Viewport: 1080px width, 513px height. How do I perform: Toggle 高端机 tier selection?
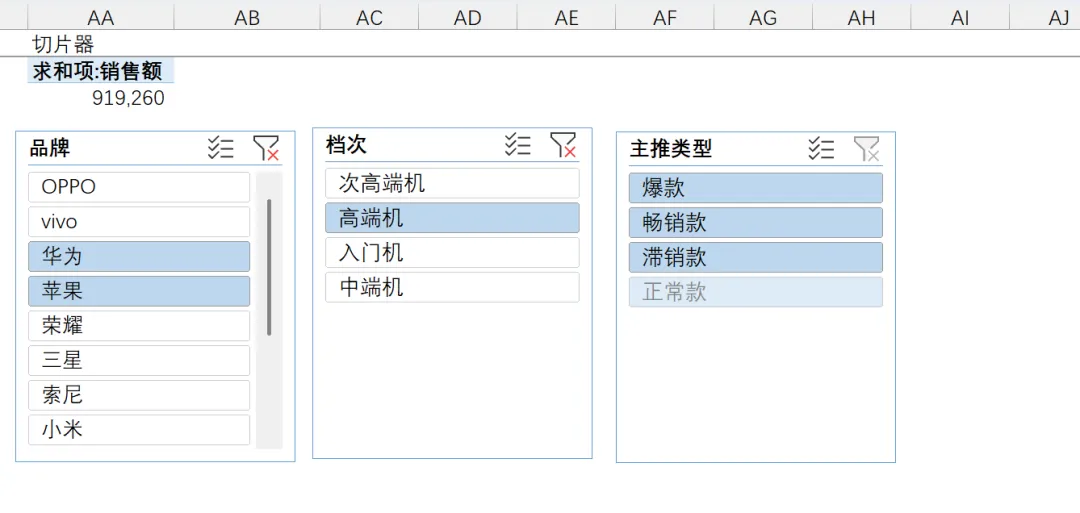click(x=452, y=218)
